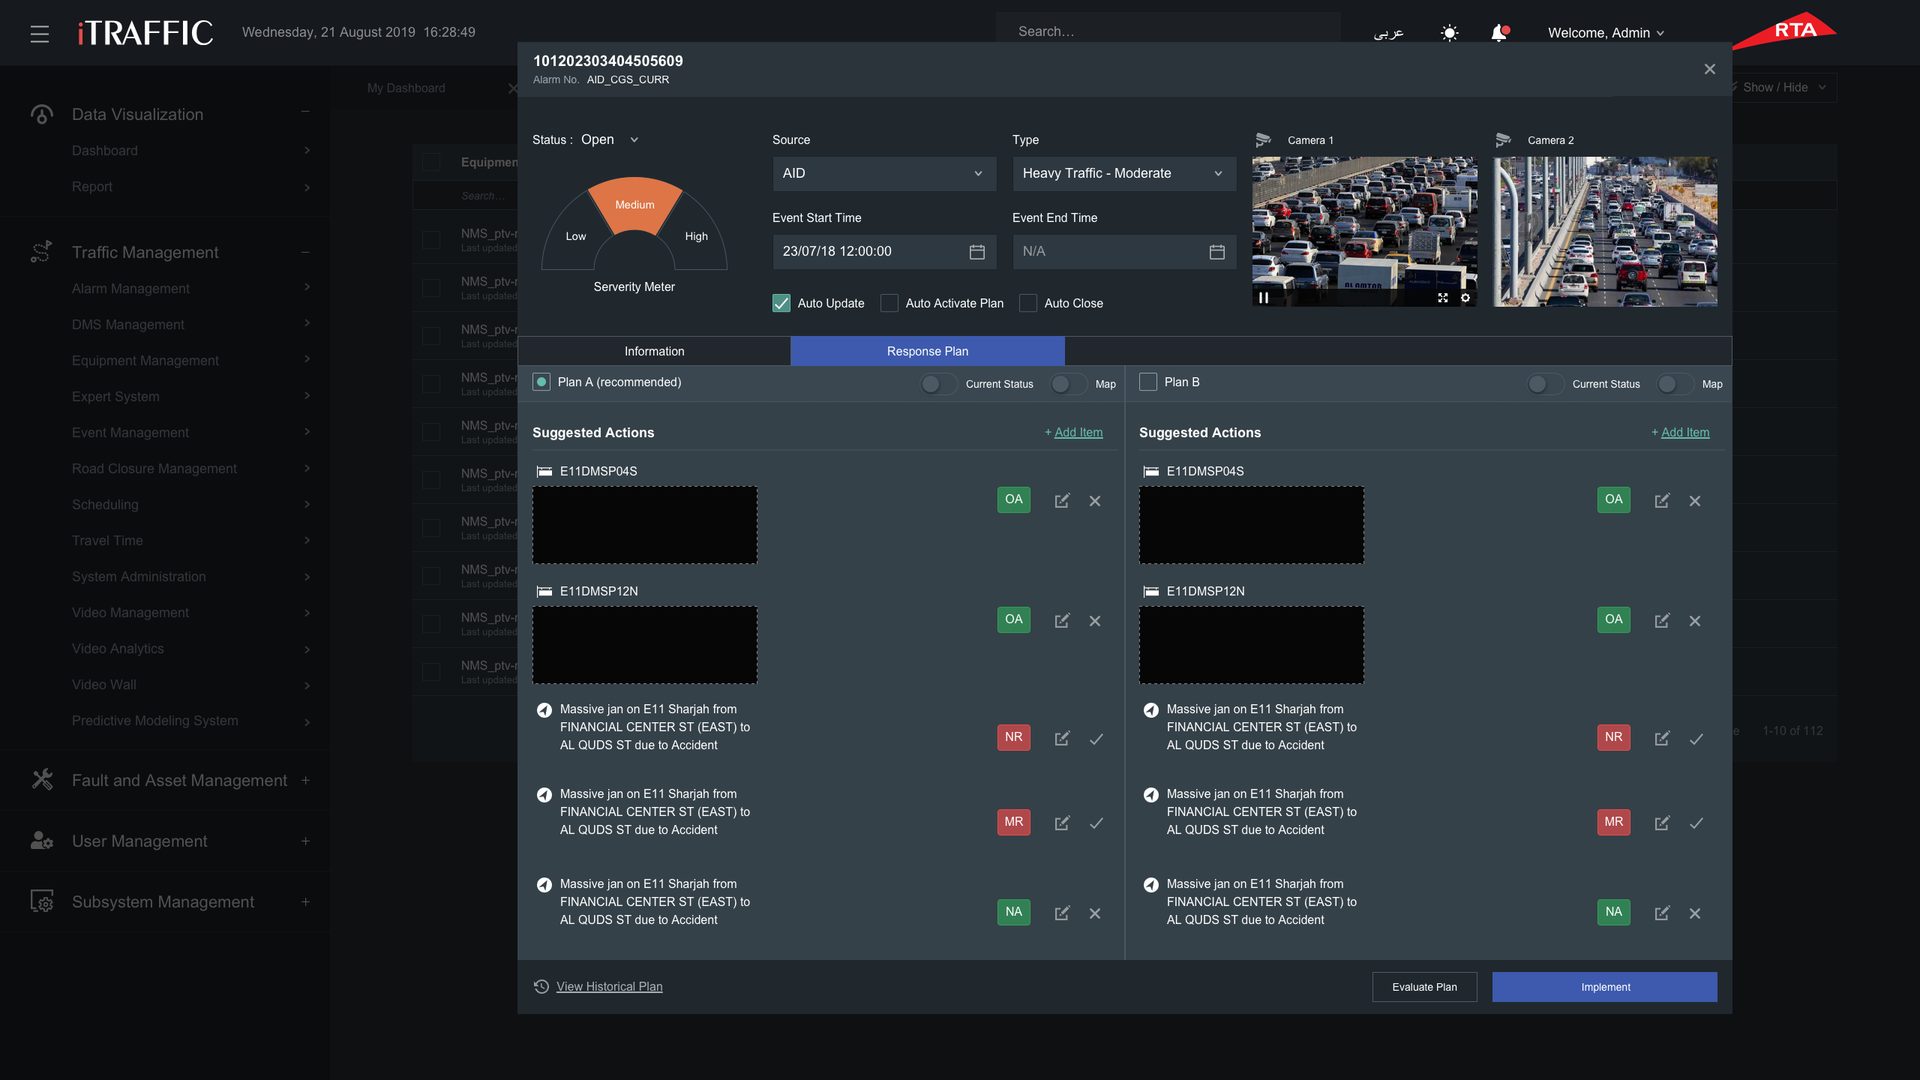The image size is (1920, 1080).
Task: Expand Camera 1 to fullscreen
Action: point(1442,298)
